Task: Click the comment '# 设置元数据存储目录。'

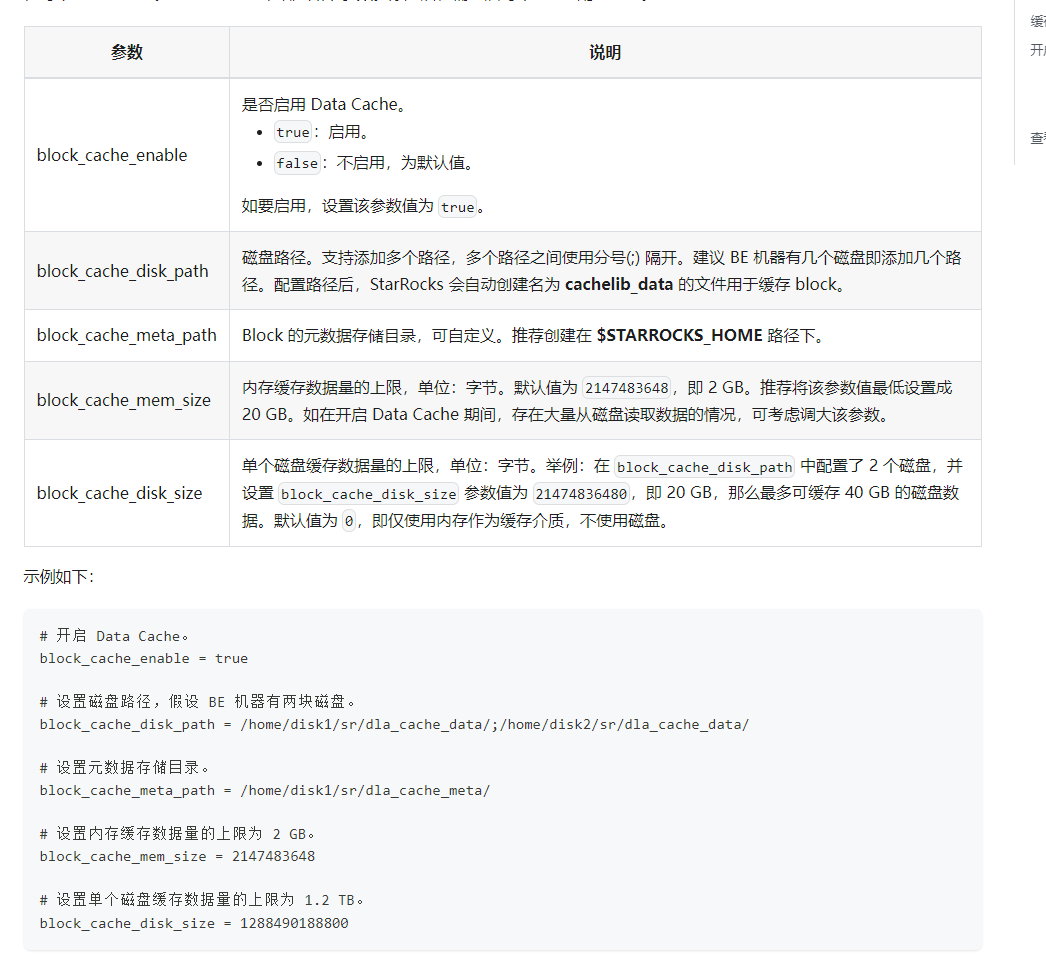Action: (x=124, y=768)
